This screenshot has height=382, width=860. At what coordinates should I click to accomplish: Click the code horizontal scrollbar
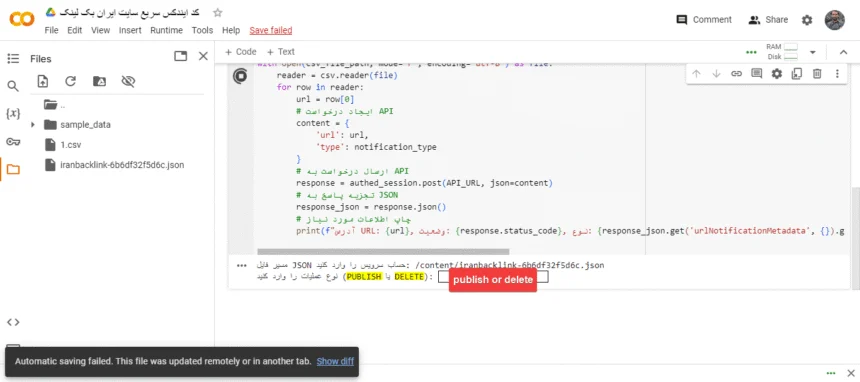pos(383,251)
